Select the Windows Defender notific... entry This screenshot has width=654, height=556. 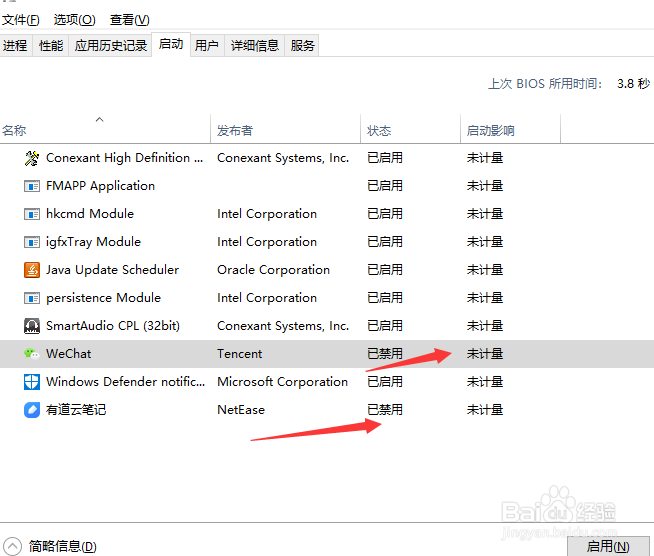126,382
